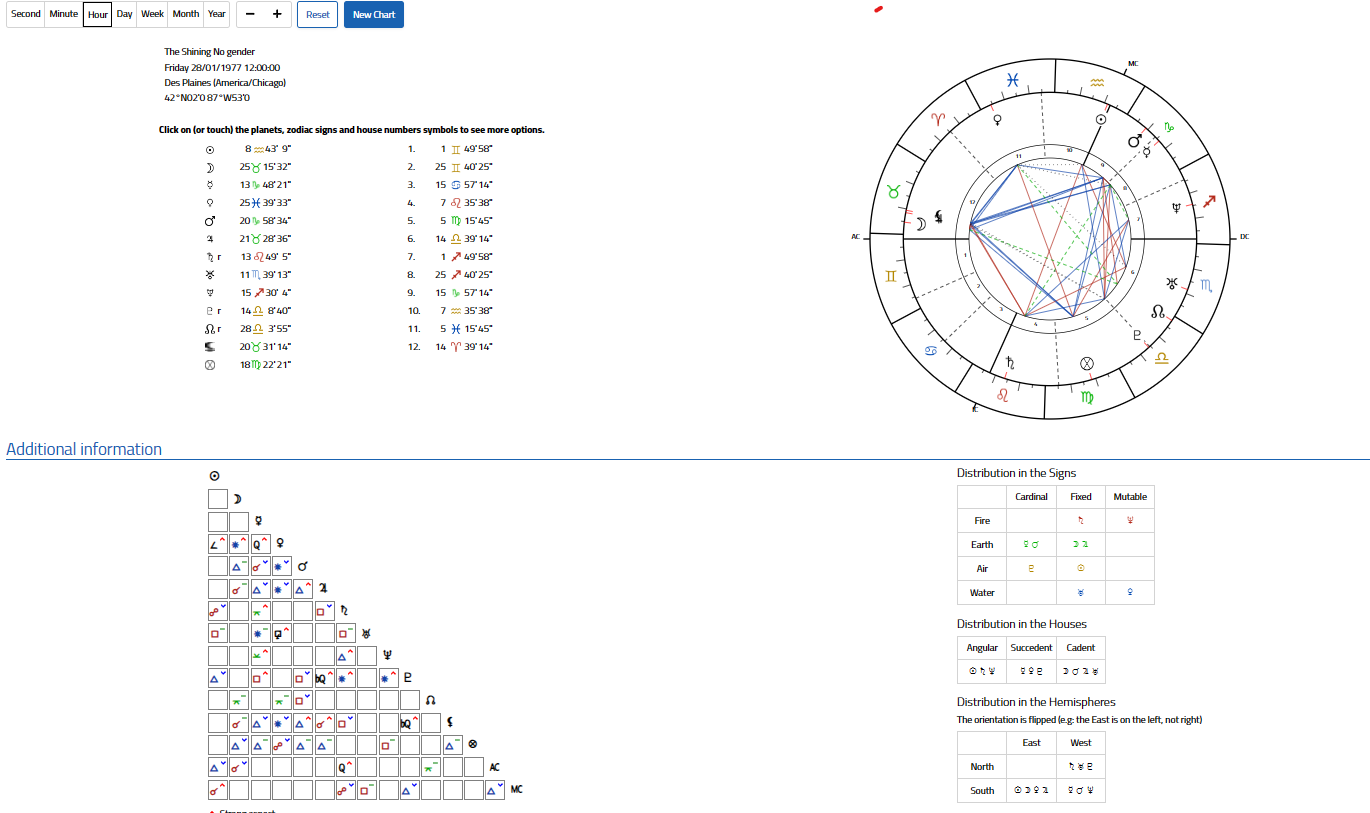Click the Saturn glyph inside the chart wheel
Image resolution: width=1370 pixels, height=813 pixels.
(x=1010, y=363)
